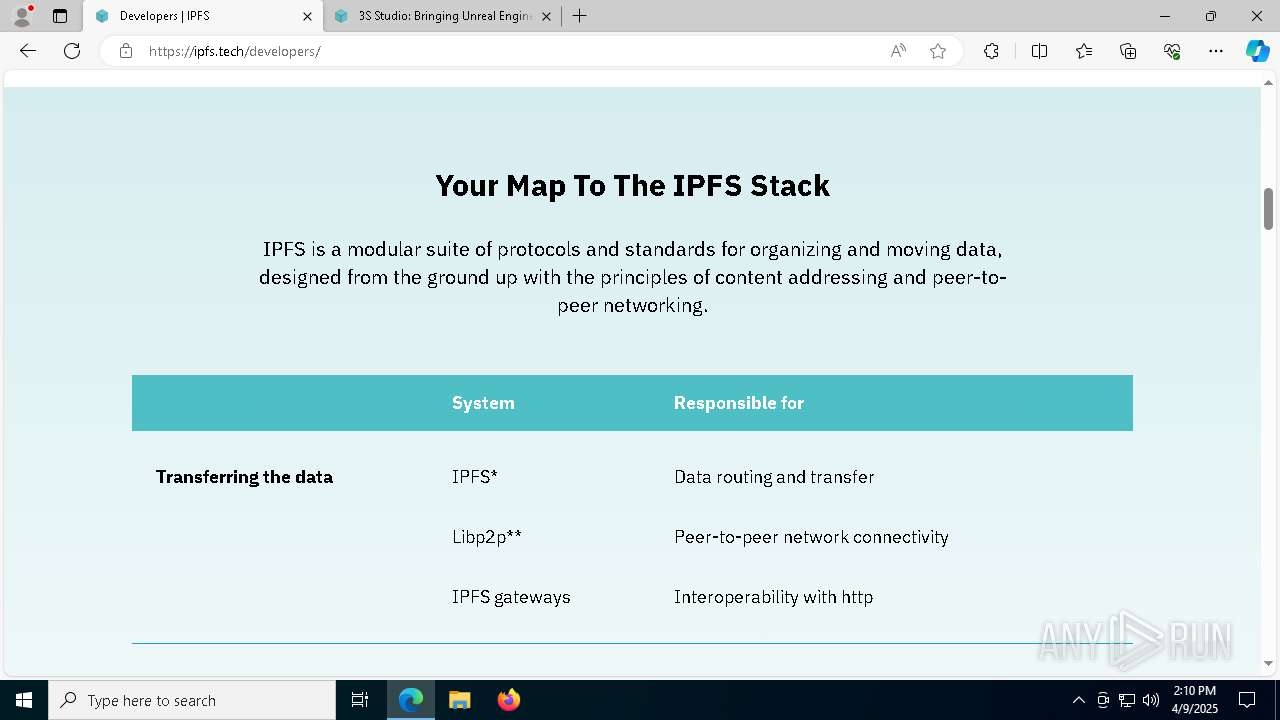Go back to the previous page
Screen dimensions: 1280x720
(x=28, y=51)
